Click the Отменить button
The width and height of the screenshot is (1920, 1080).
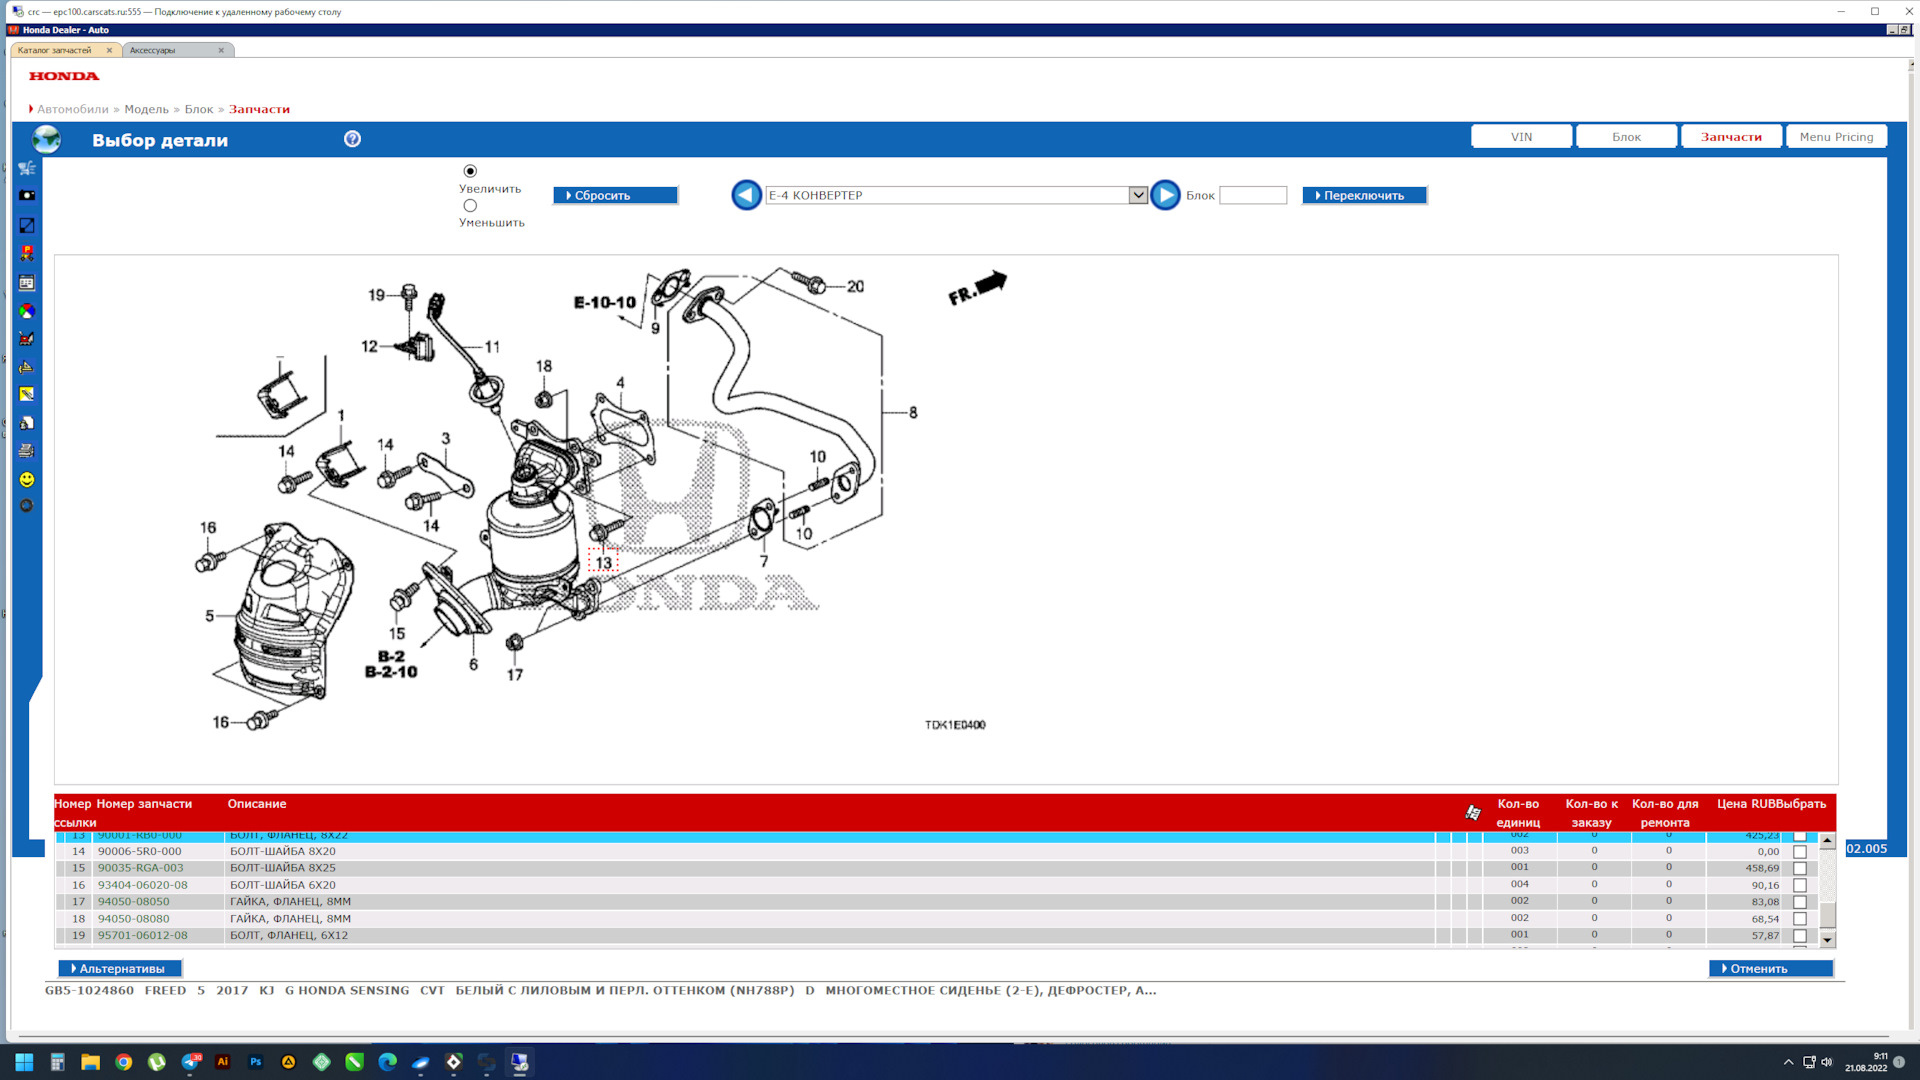point(1771,968)
